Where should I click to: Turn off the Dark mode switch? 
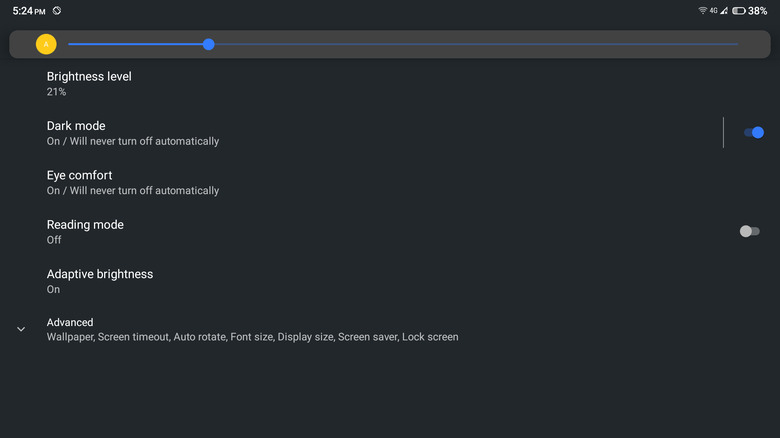coord(753,132)
